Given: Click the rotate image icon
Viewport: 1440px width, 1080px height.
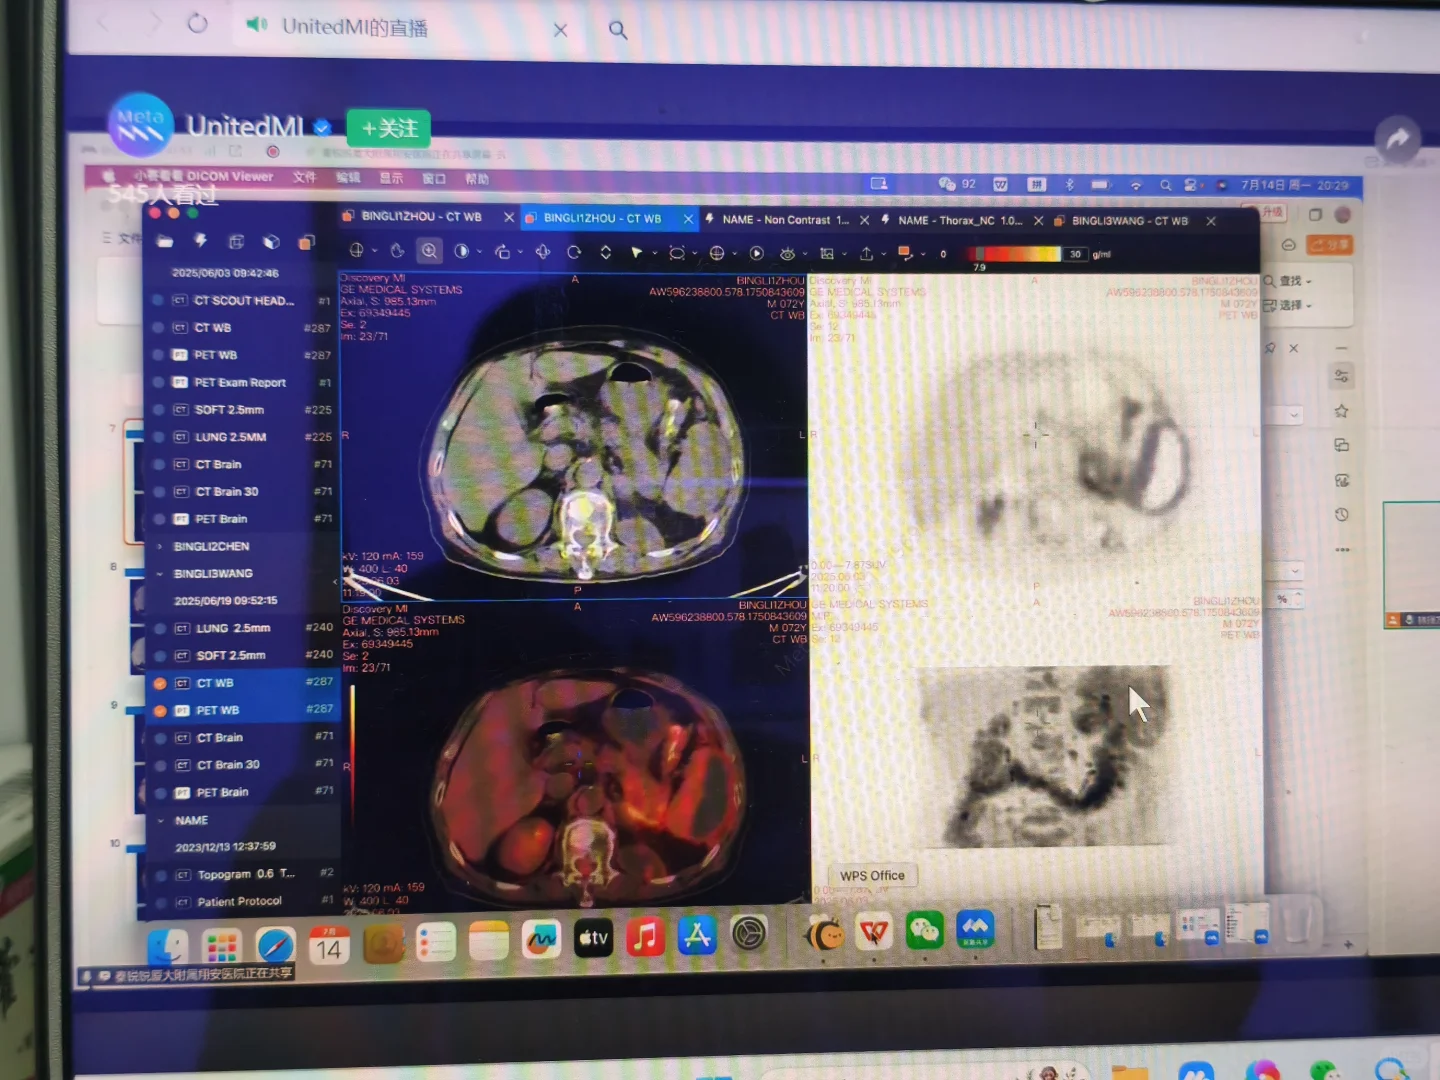Looking at the screenshot, I should [x=503, y=252].
